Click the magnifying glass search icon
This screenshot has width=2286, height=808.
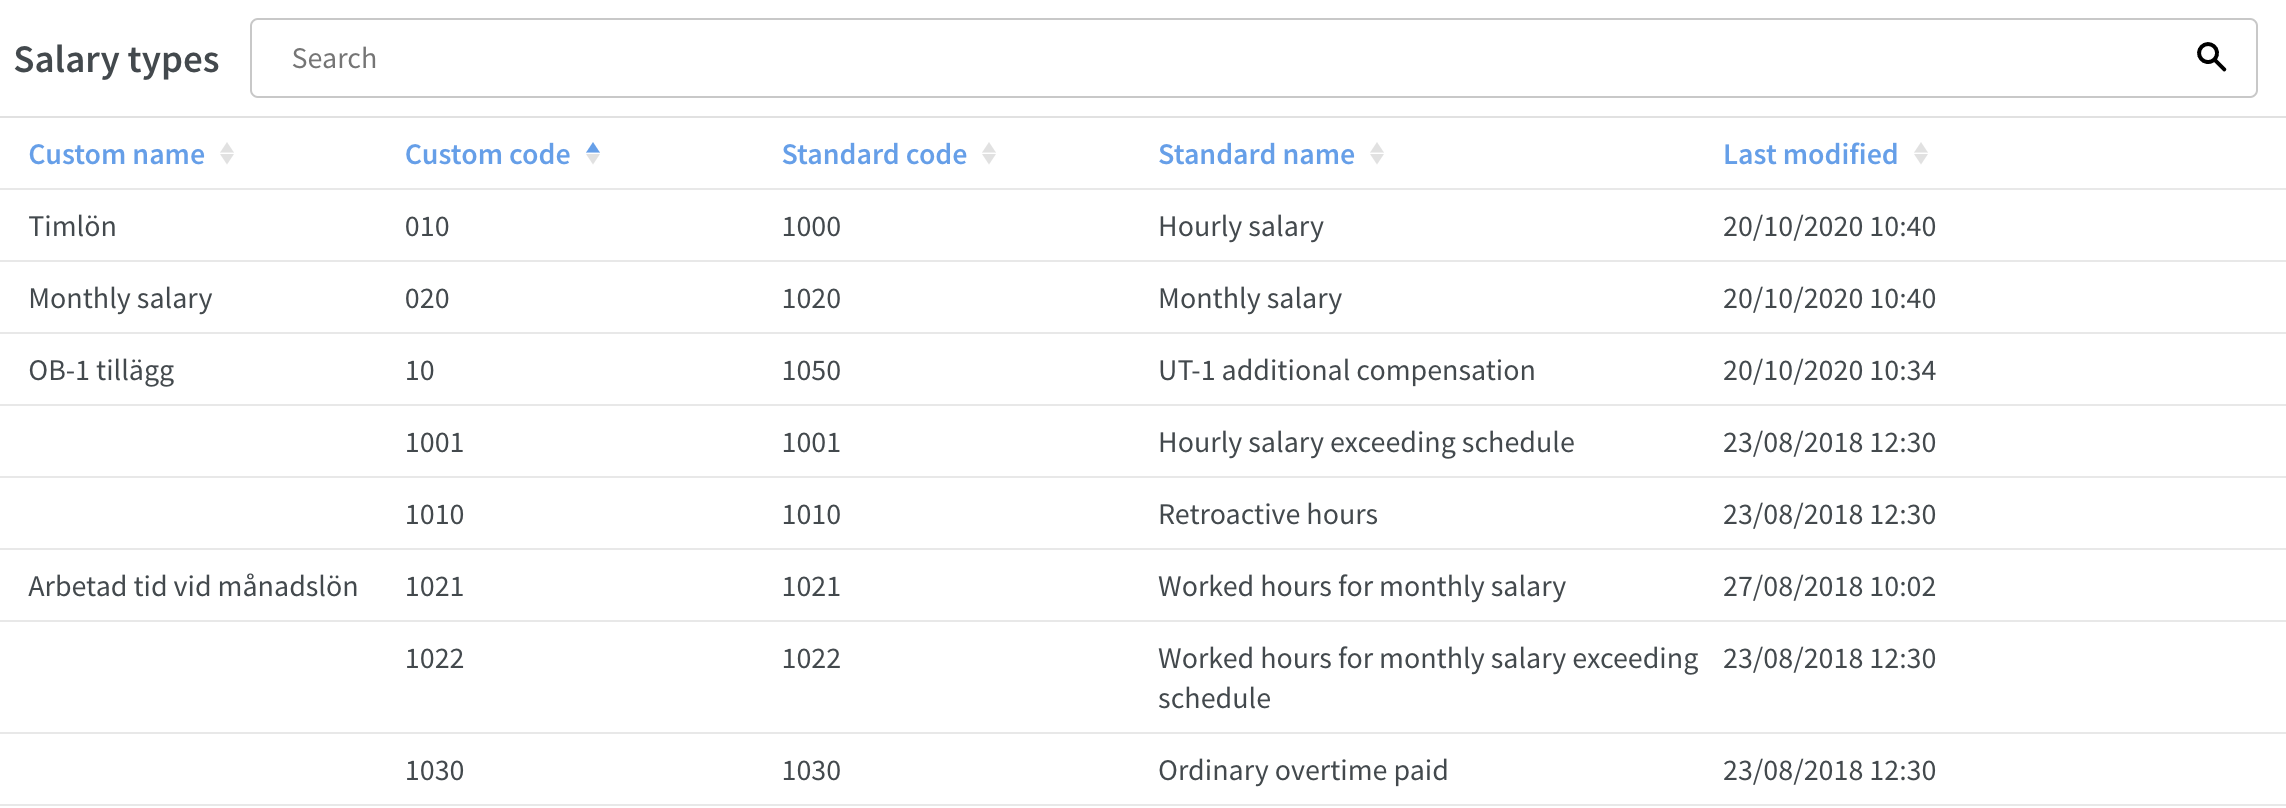click(x=2211, y=57)
